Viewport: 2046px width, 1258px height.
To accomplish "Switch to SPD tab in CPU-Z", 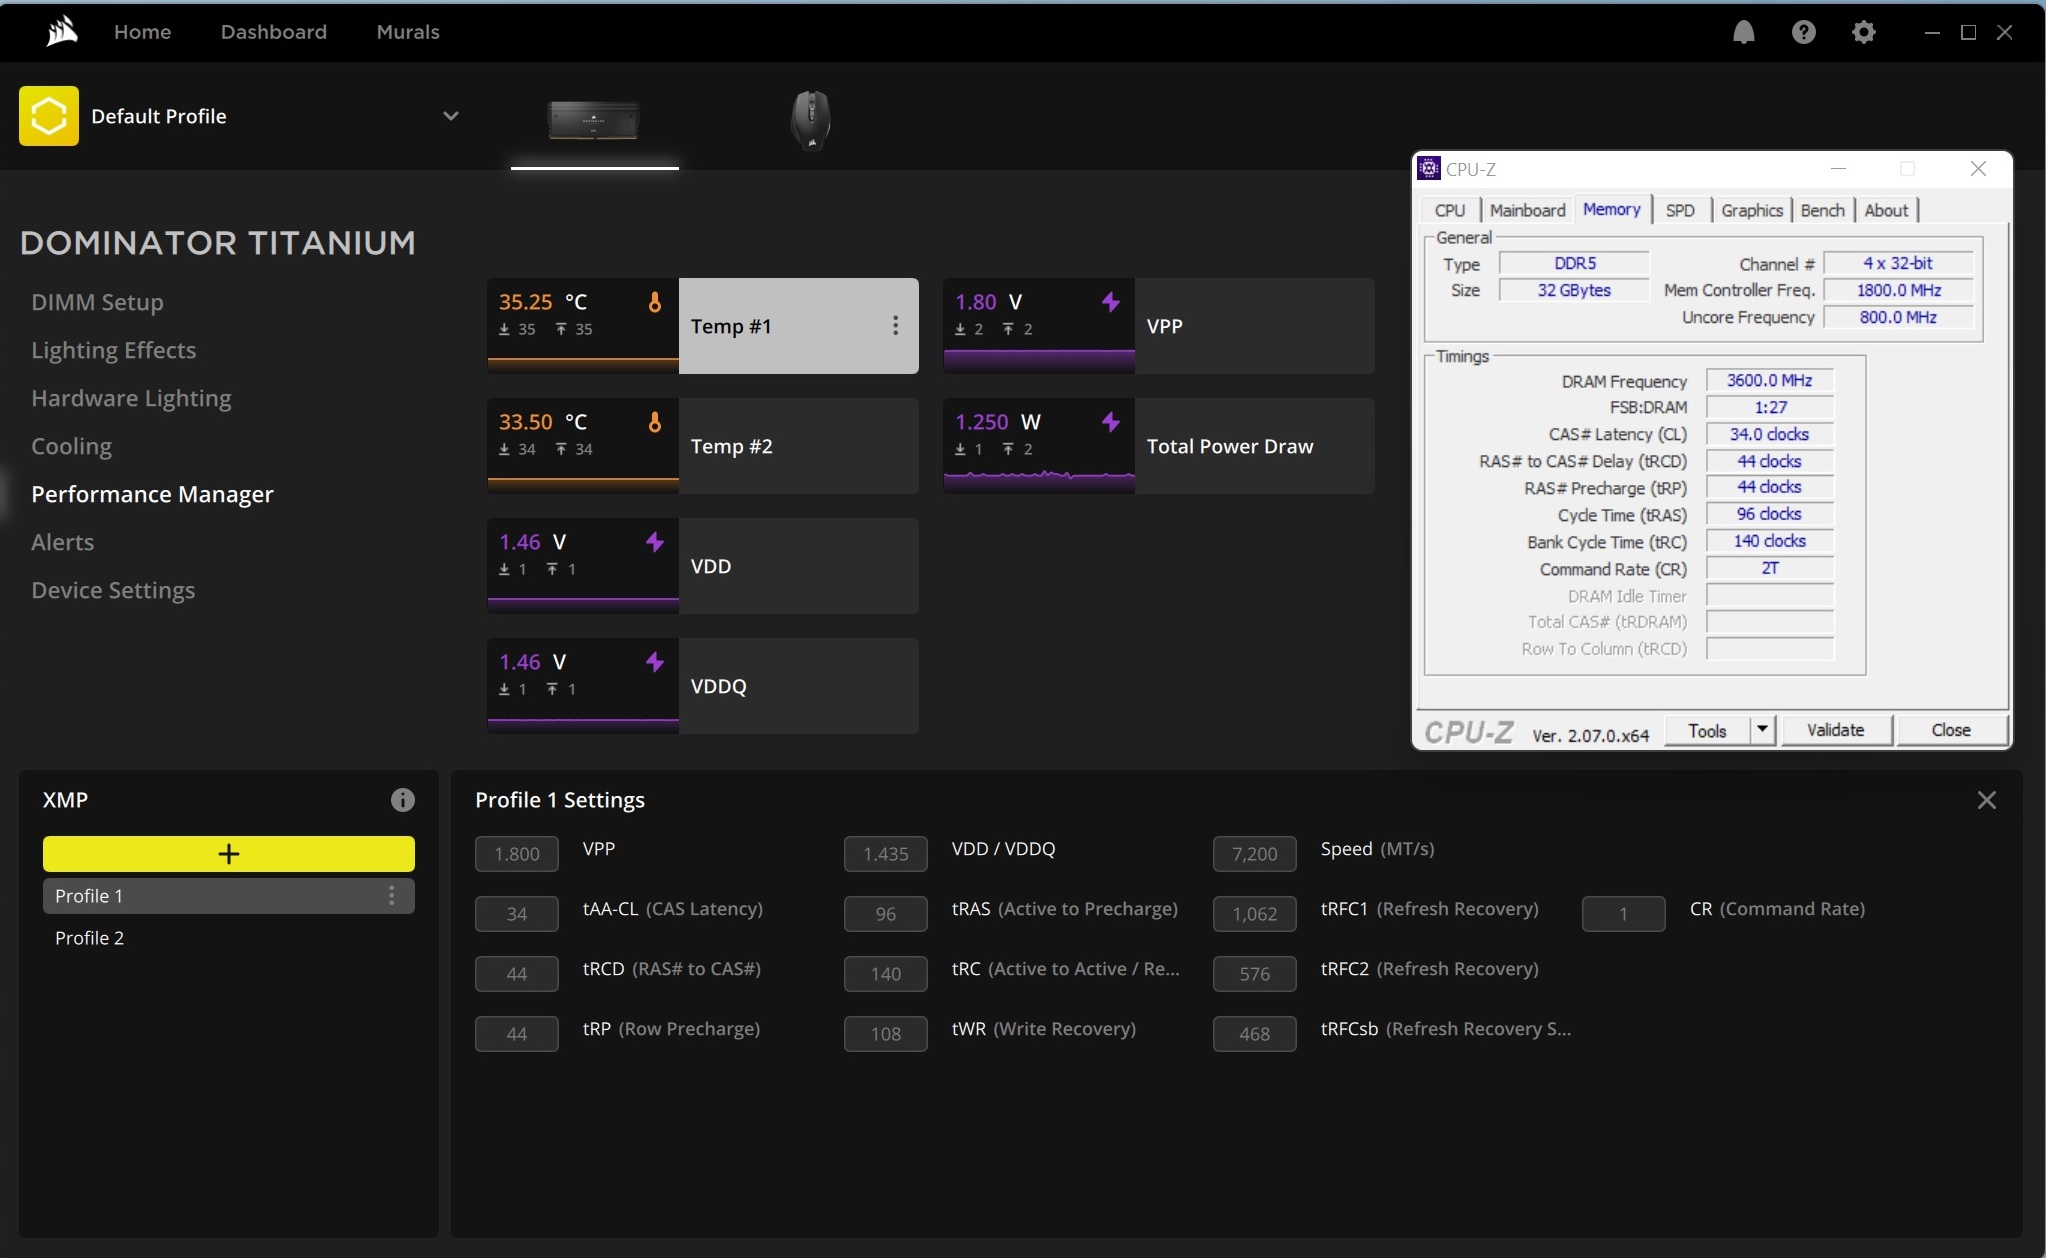I will point(1680,210).
